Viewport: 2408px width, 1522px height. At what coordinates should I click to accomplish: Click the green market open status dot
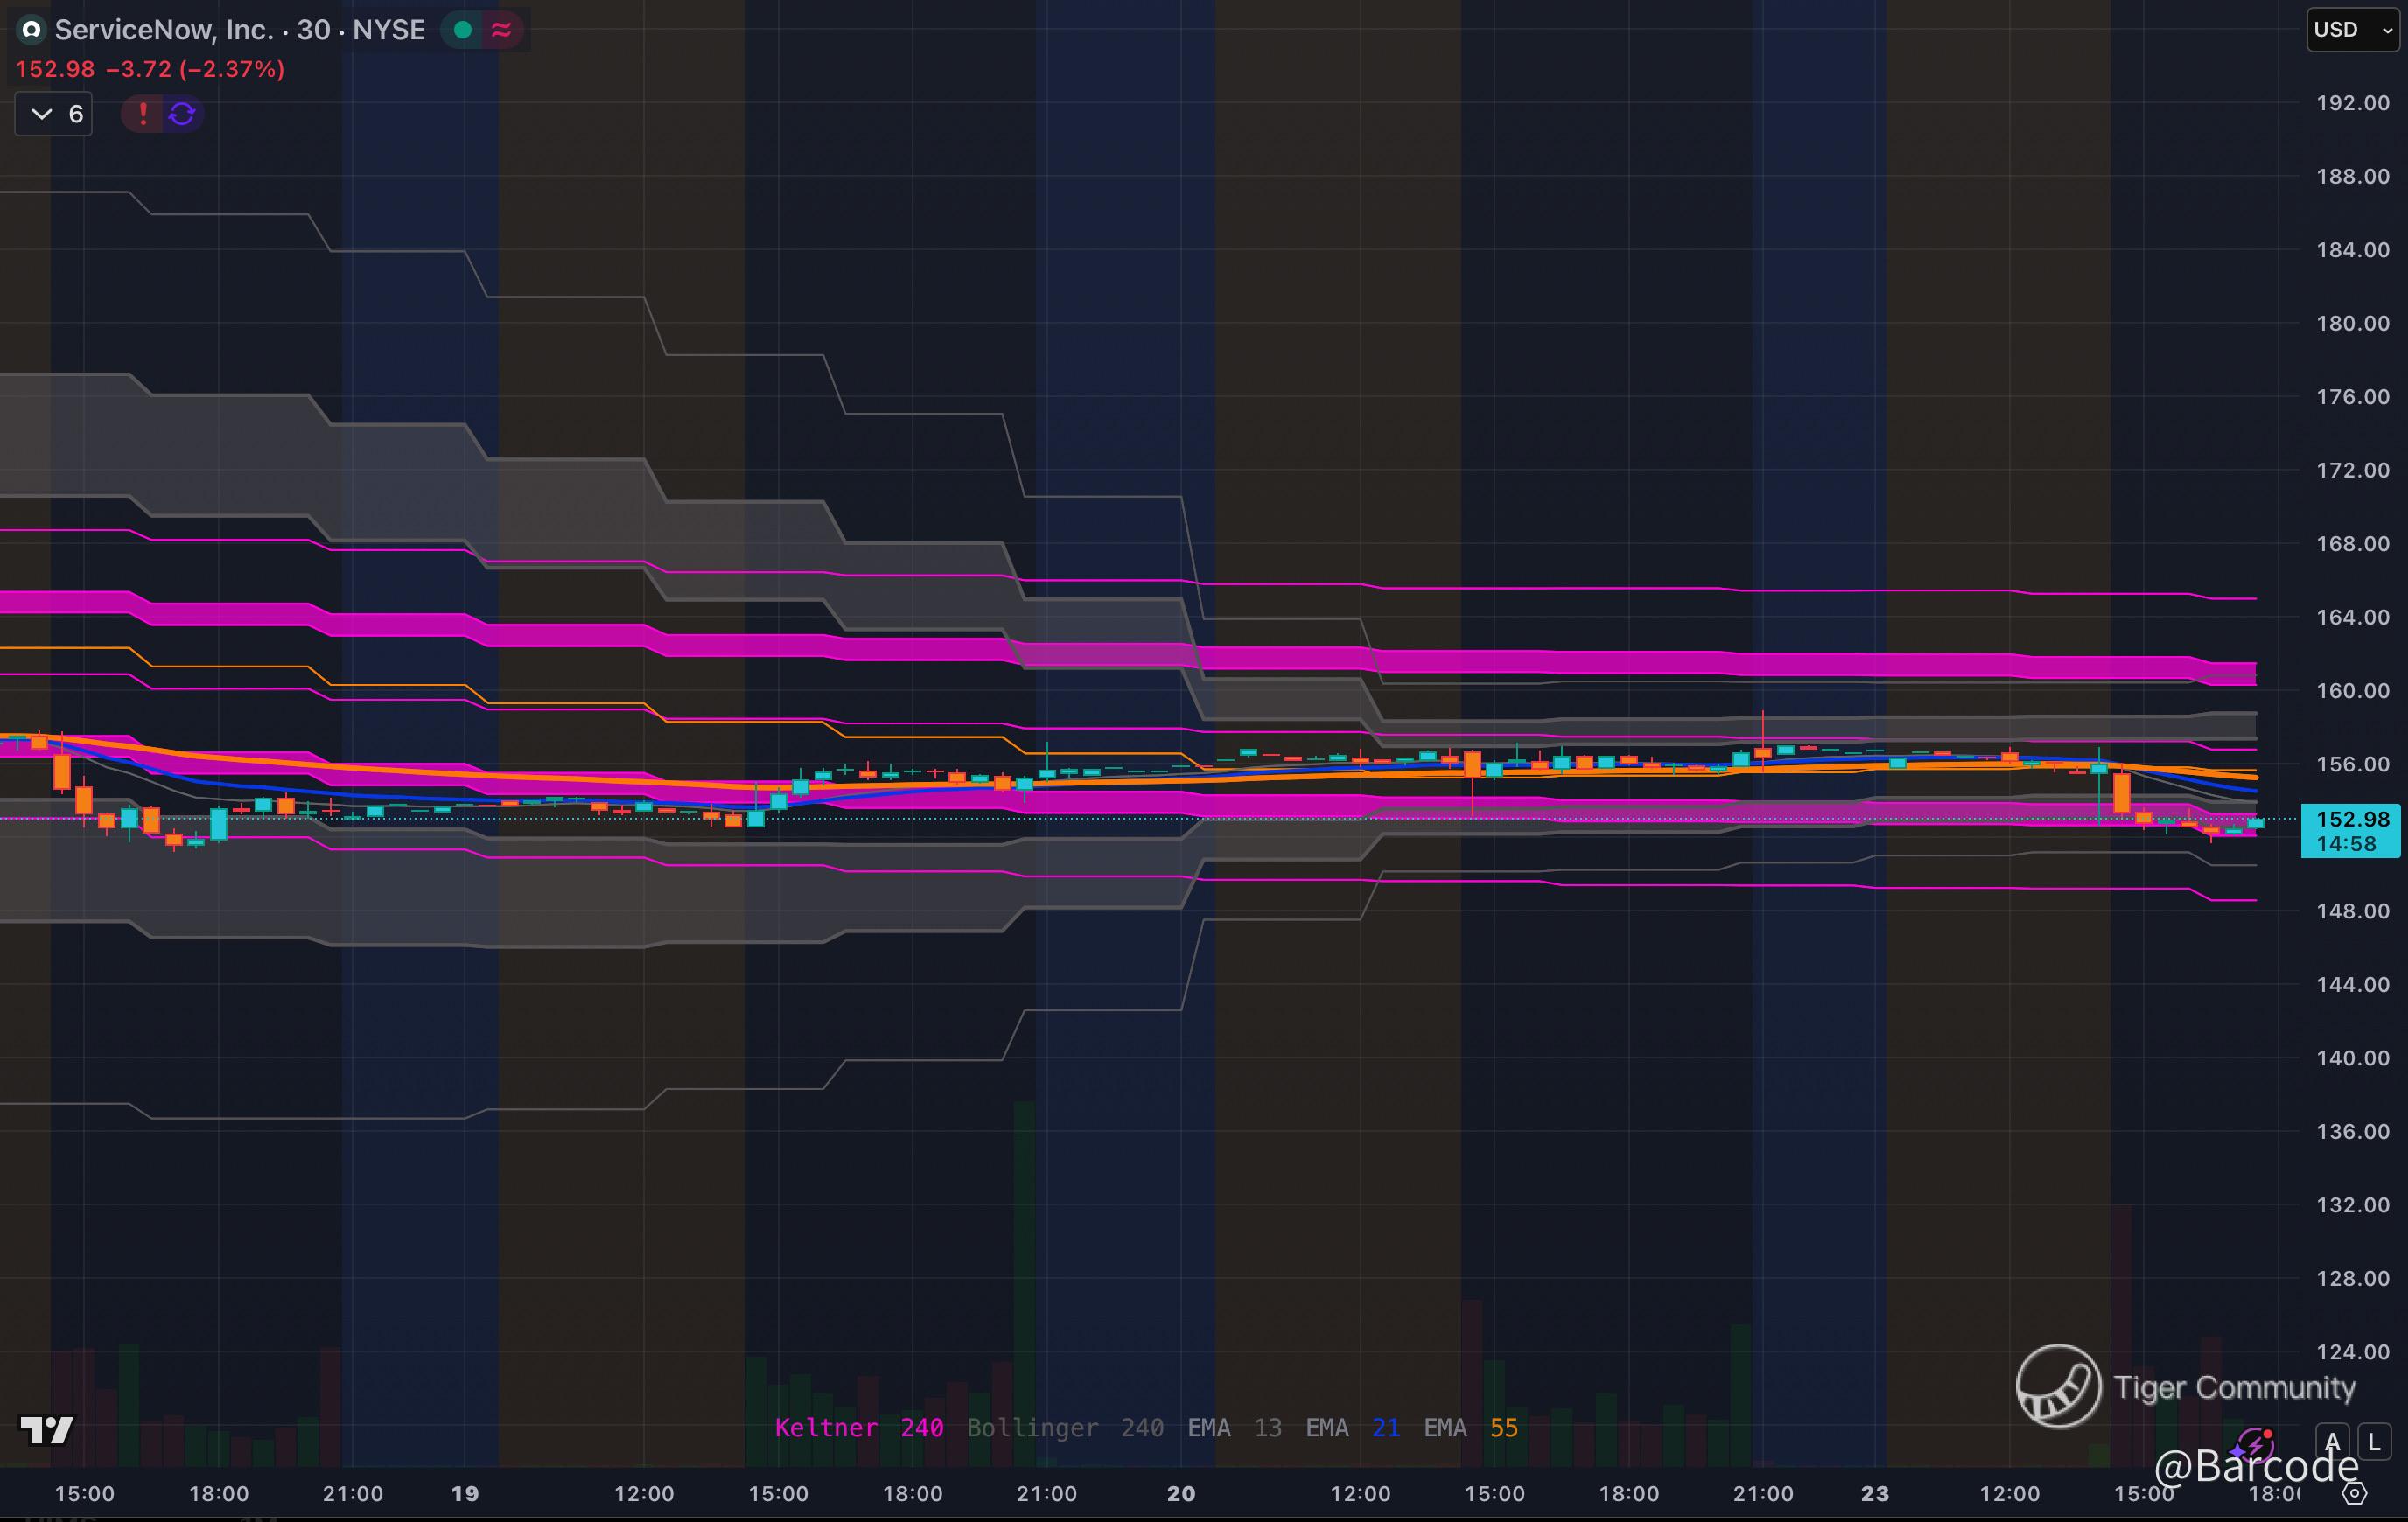[463, 30]
